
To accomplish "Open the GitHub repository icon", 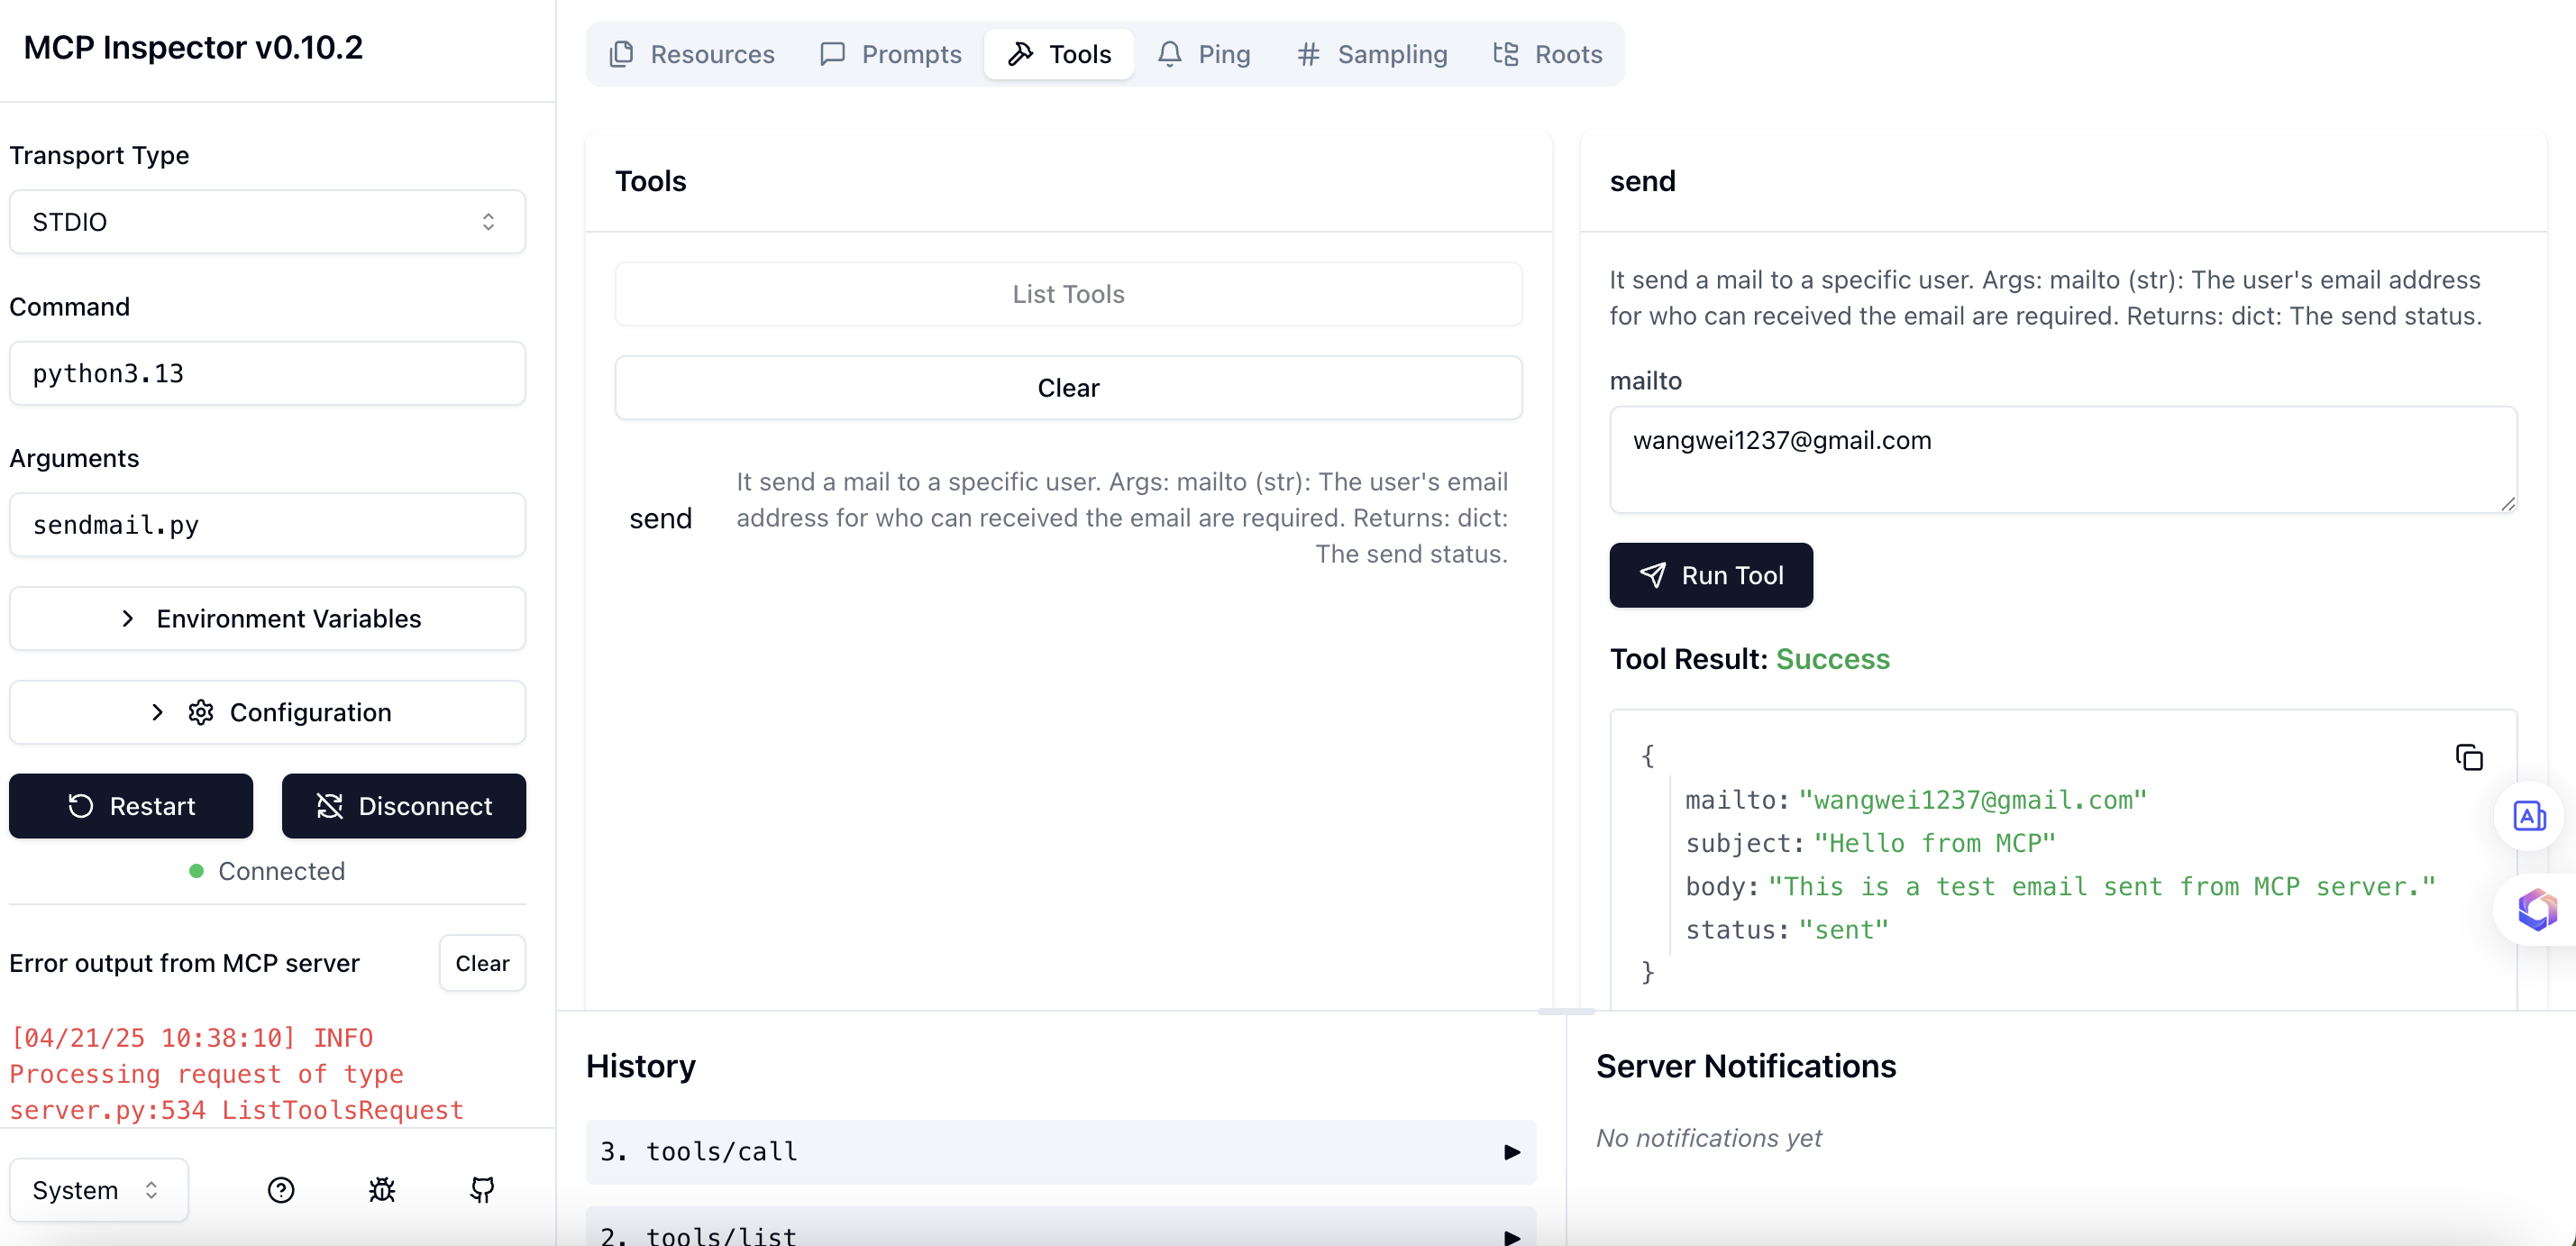I will [482, 1189].
